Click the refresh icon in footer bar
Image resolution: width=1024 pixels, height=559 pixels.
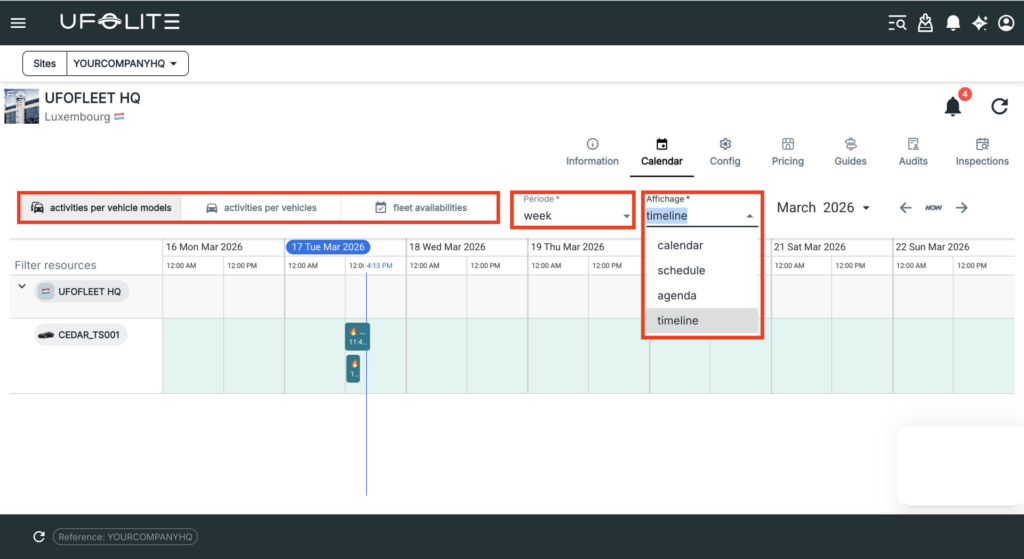point(39,537)
